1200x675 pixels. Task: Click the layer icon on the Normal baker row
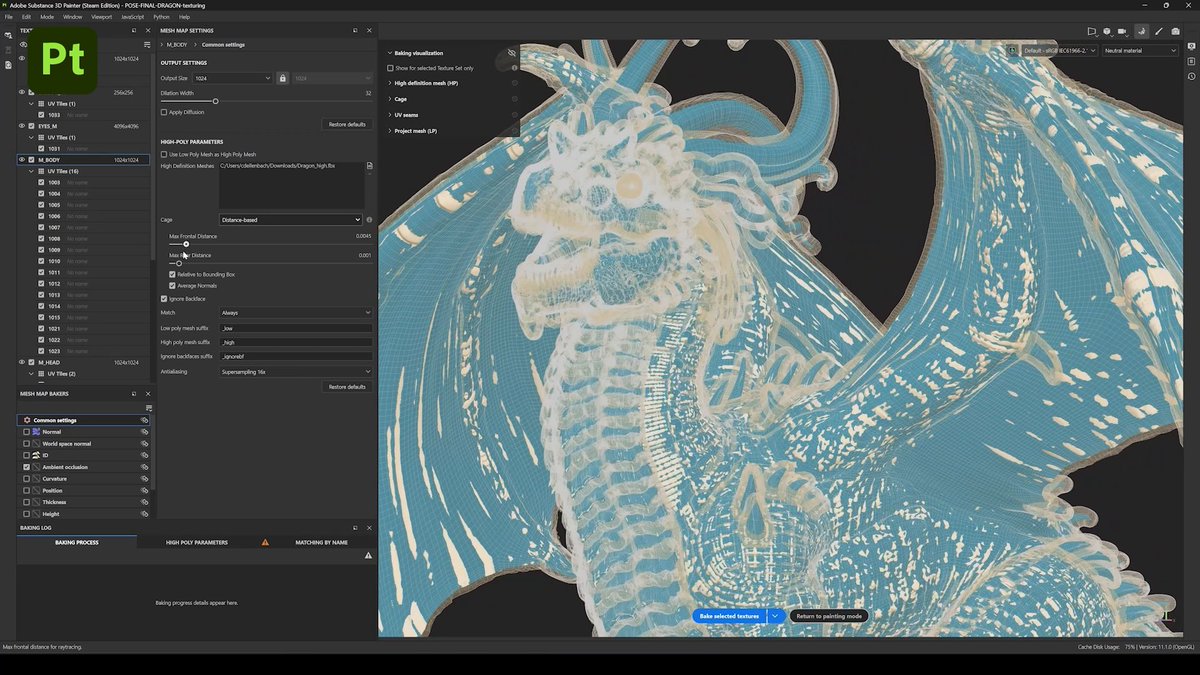click(x=144, y=432)
